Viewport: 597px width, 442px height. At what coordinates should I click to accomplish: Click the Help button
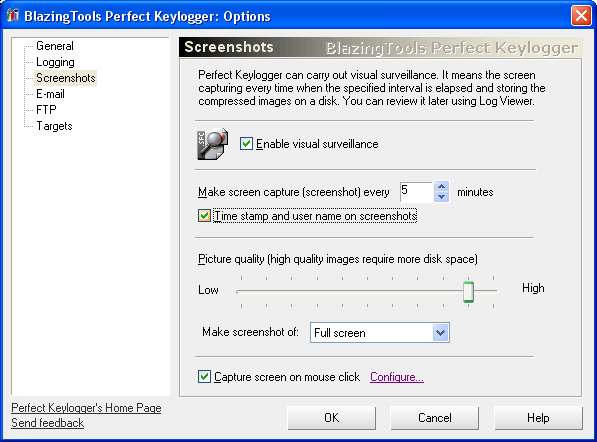[538, 418]
